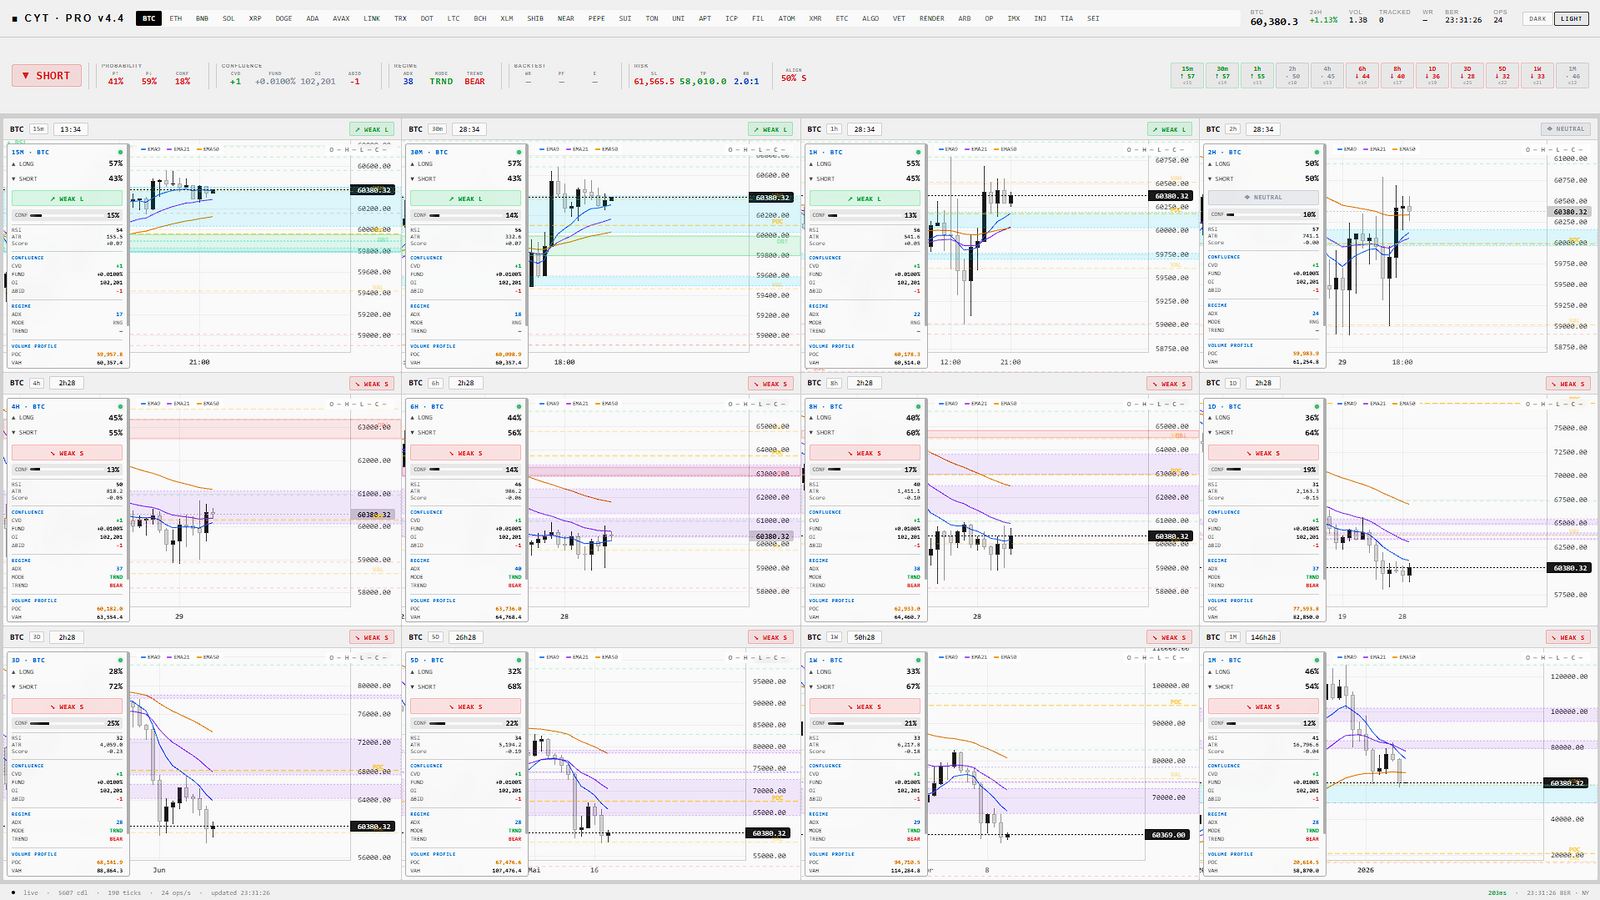Click the green WEAK L button in 15M panel
The image size is (1600, 900).
point(67,198)
